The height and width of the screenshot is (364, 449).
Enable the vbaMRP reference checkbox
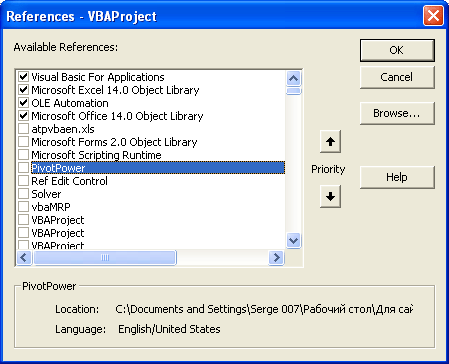point(23,207)
